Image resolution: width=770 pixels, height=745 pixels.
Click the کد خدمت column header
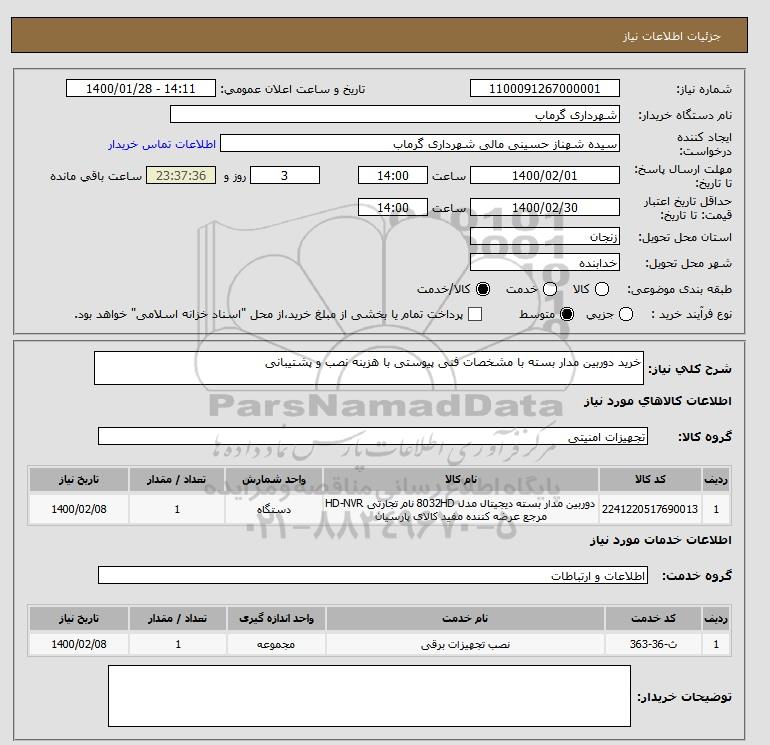[x=653, y=618]
